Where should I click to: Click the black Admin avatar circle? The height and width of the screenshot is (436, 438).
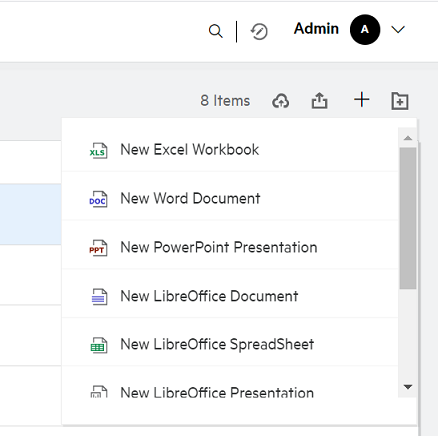tap(365, 30)
